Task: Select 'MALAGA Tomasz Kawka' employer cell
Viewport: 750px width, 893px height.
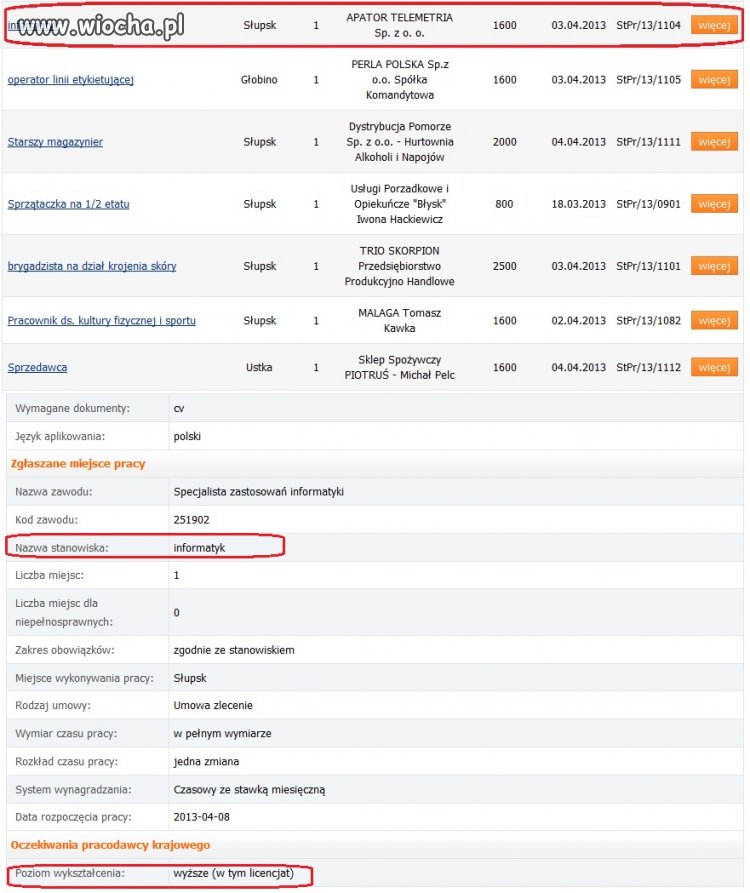Action: coord(399,321)
